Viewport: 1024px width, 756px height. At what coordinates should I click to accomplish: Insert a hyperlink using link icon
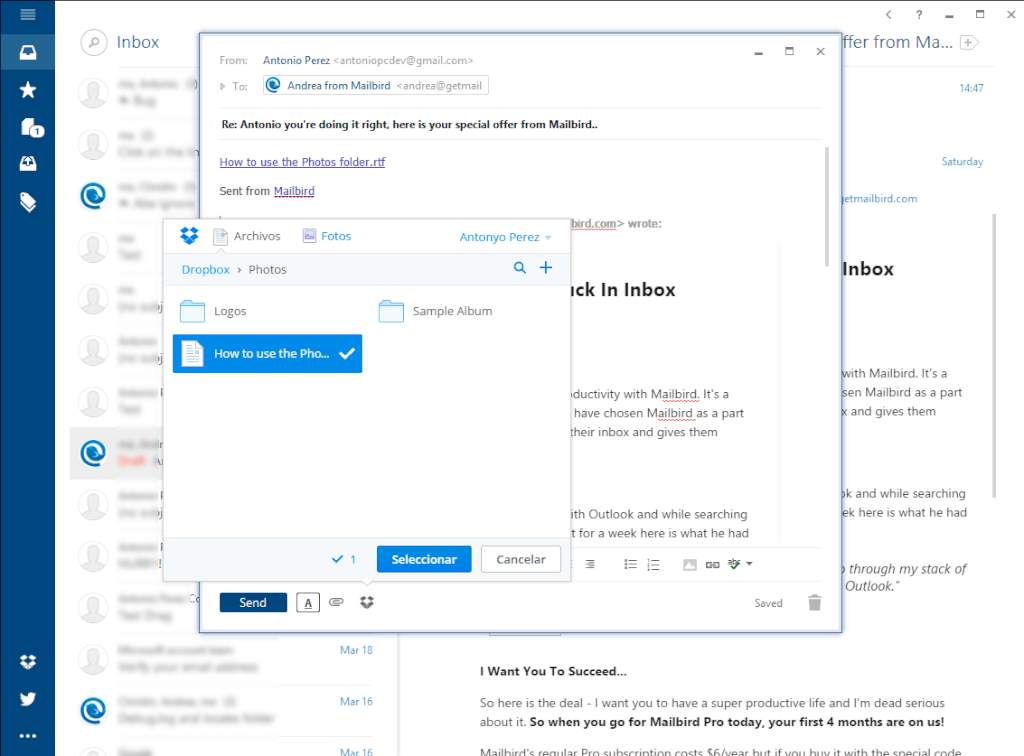(712, 565)
